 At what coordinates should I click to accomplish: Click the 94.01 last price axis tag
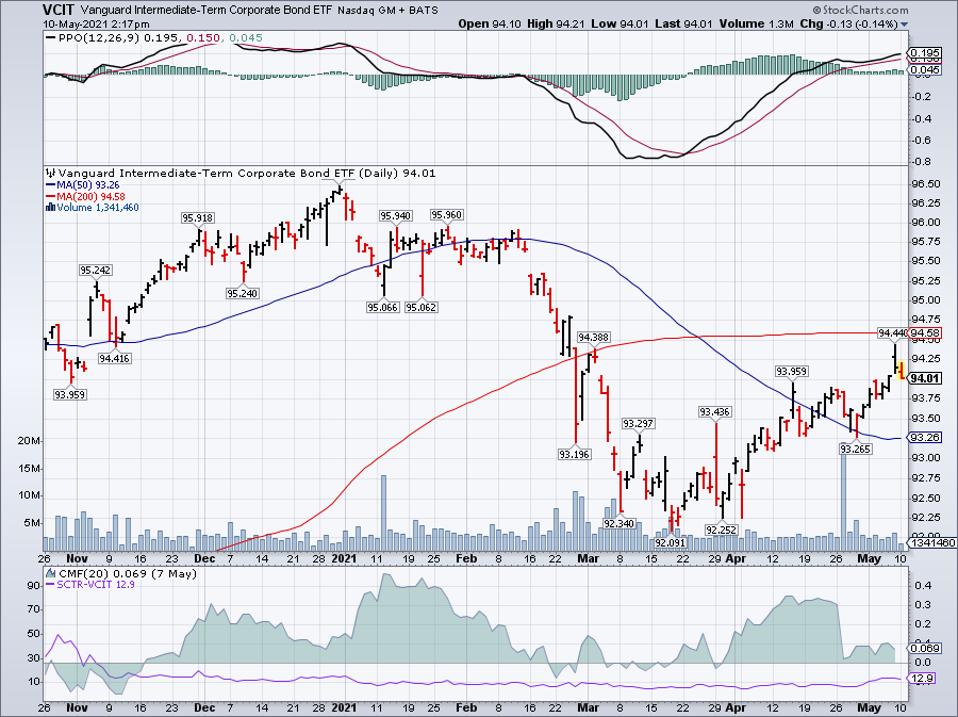click(x=925, y=378)
